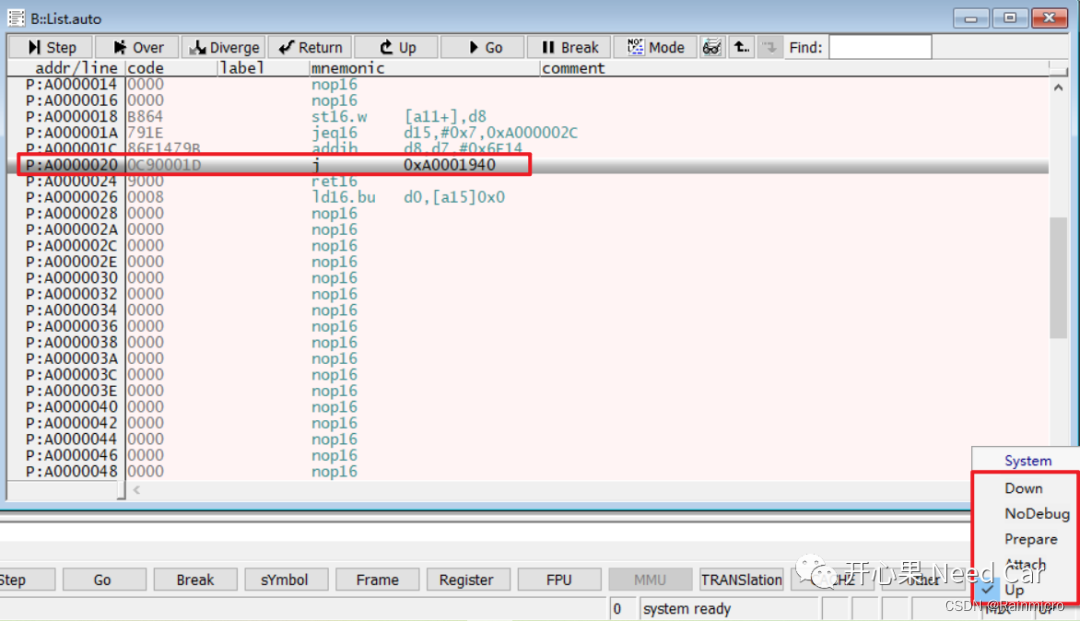Click the Step toolbar button
This screenshot has width=1080, height=621.
point(51,47)
